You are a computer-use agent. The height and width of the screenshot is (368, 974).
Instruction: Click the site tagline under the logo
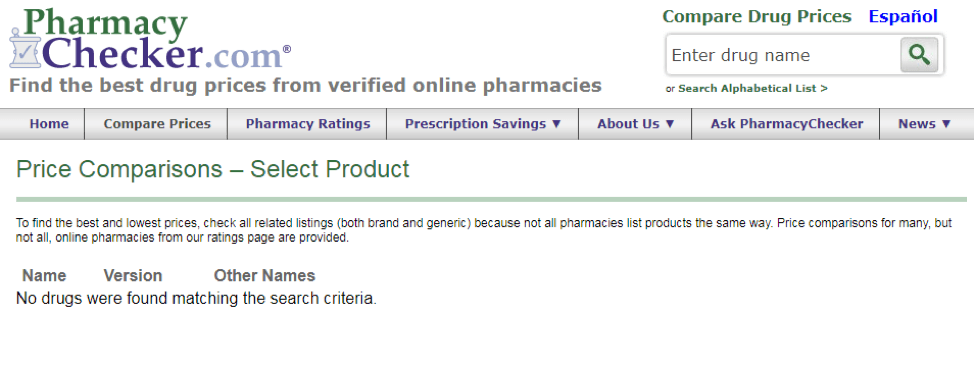[305, 85]
